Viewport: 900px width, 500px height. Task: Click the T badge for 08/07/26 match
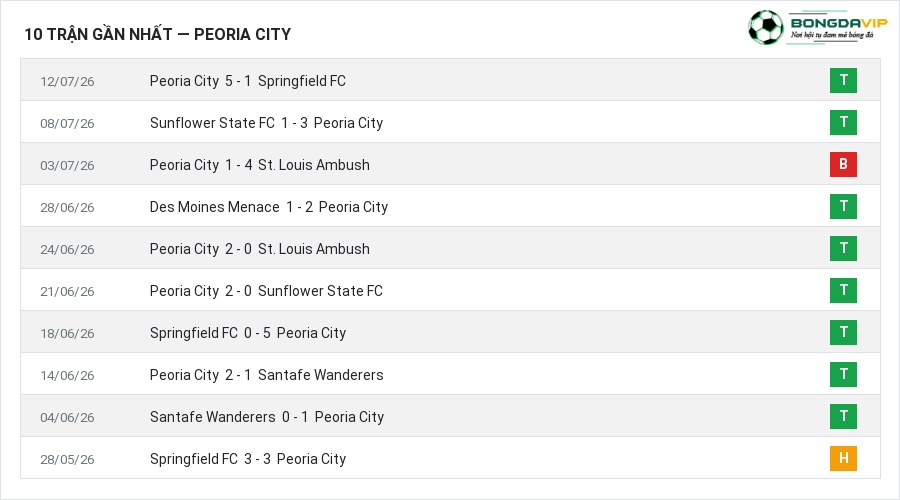(x=843, y=122)
